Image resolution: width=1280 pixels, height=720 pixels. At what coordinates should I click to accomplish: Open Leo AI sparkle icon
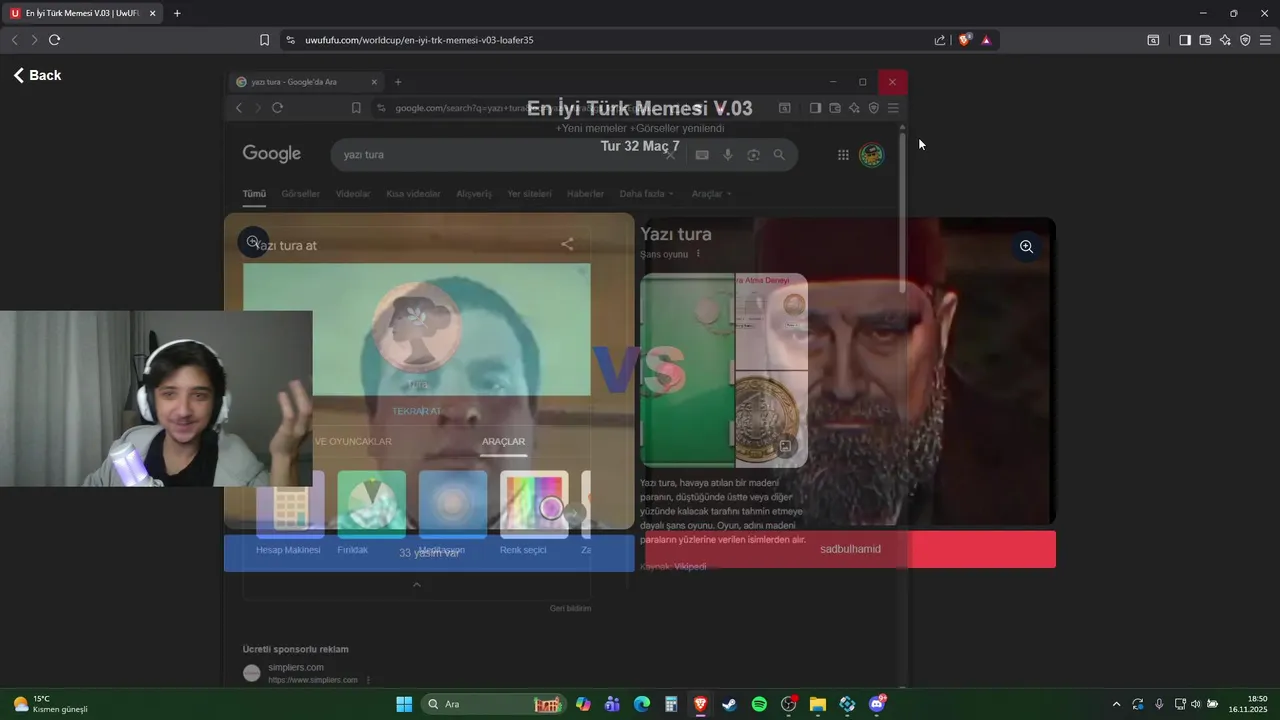pos(1225,40)
